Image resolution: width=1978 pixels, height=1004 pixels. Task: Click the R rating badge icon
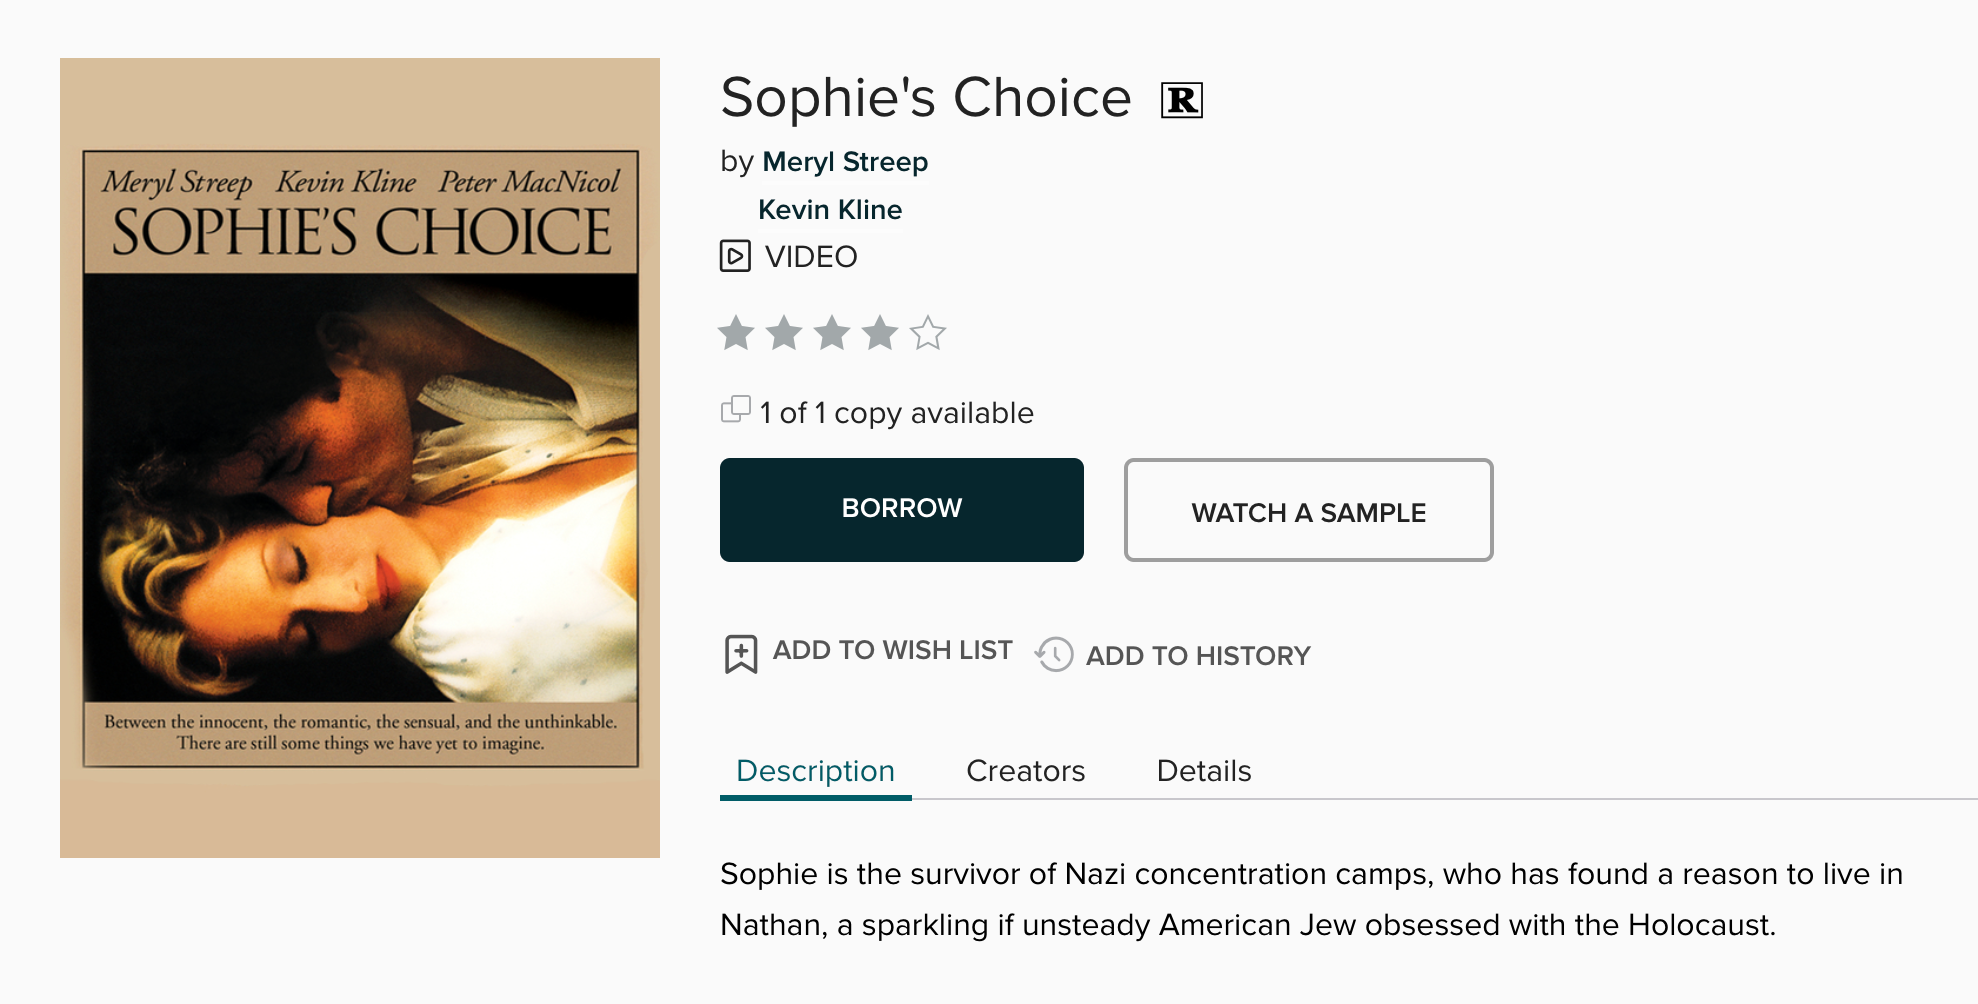coord(1181,100)
